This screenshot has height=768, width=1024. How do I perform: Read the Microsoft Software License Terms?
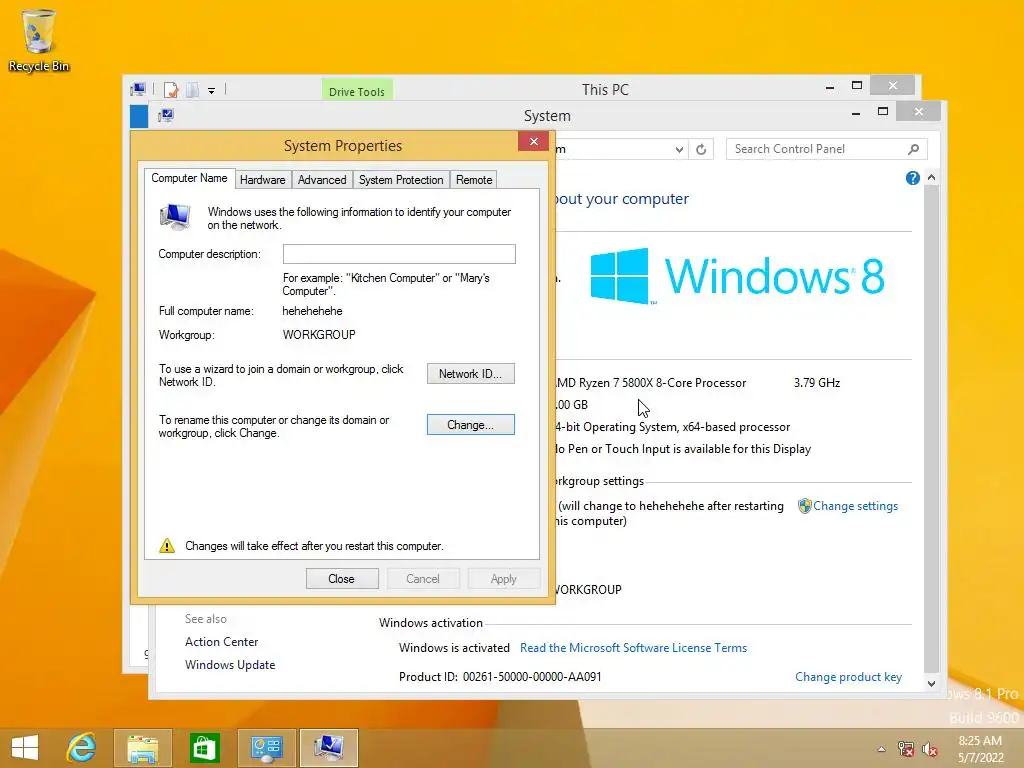633,648
